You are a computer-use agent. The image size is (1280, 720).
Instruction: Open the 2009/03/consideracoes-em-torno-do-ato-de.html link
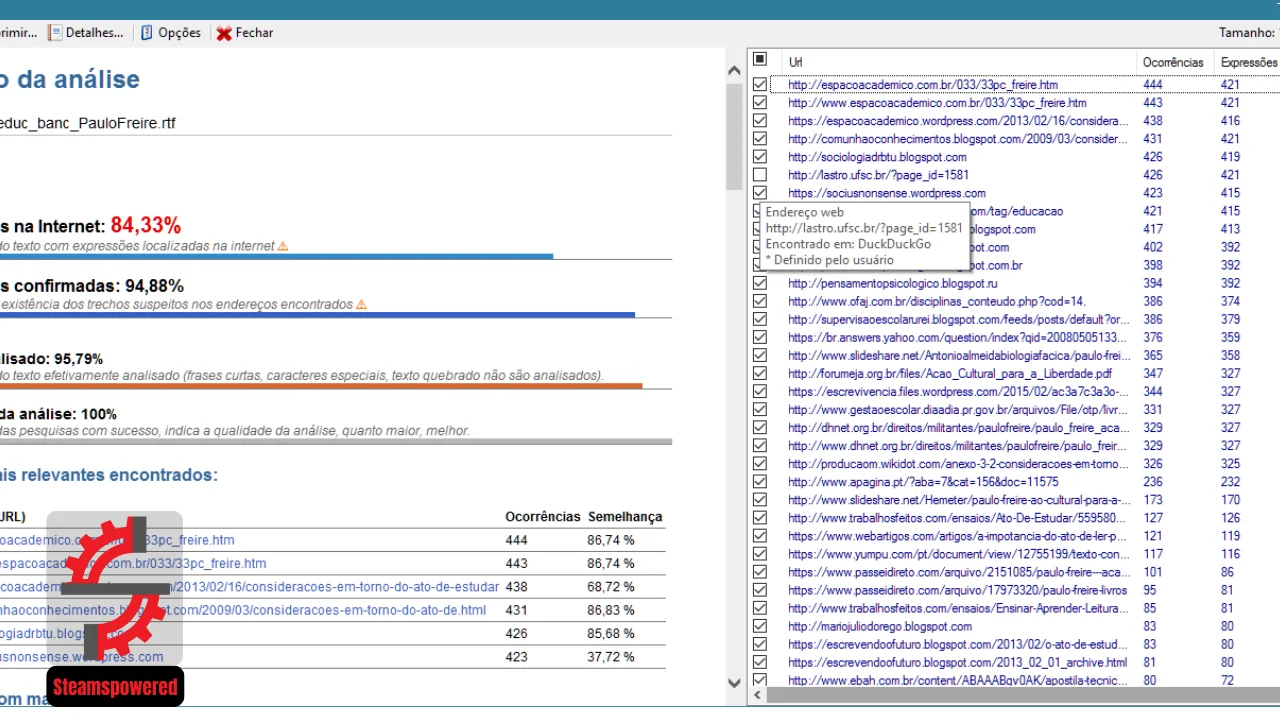(243, 610)
